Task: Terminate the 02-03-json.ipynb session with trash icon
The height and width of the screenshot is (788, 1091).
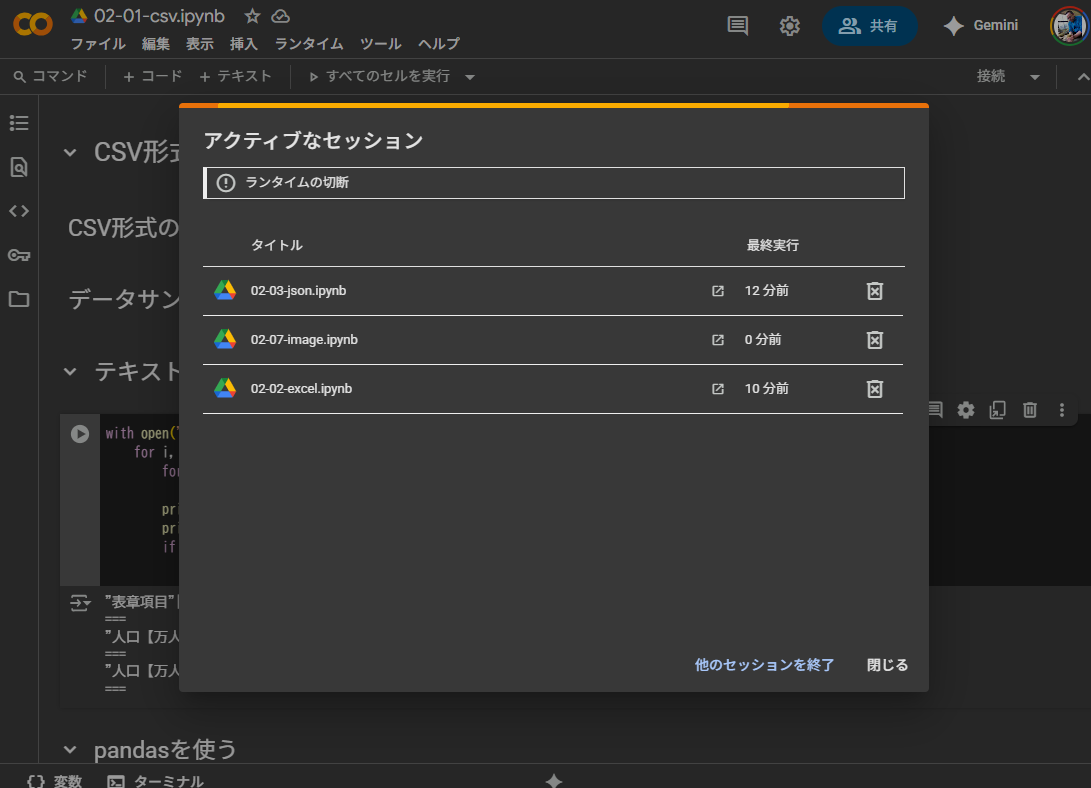Action: [x=874, y=291]
